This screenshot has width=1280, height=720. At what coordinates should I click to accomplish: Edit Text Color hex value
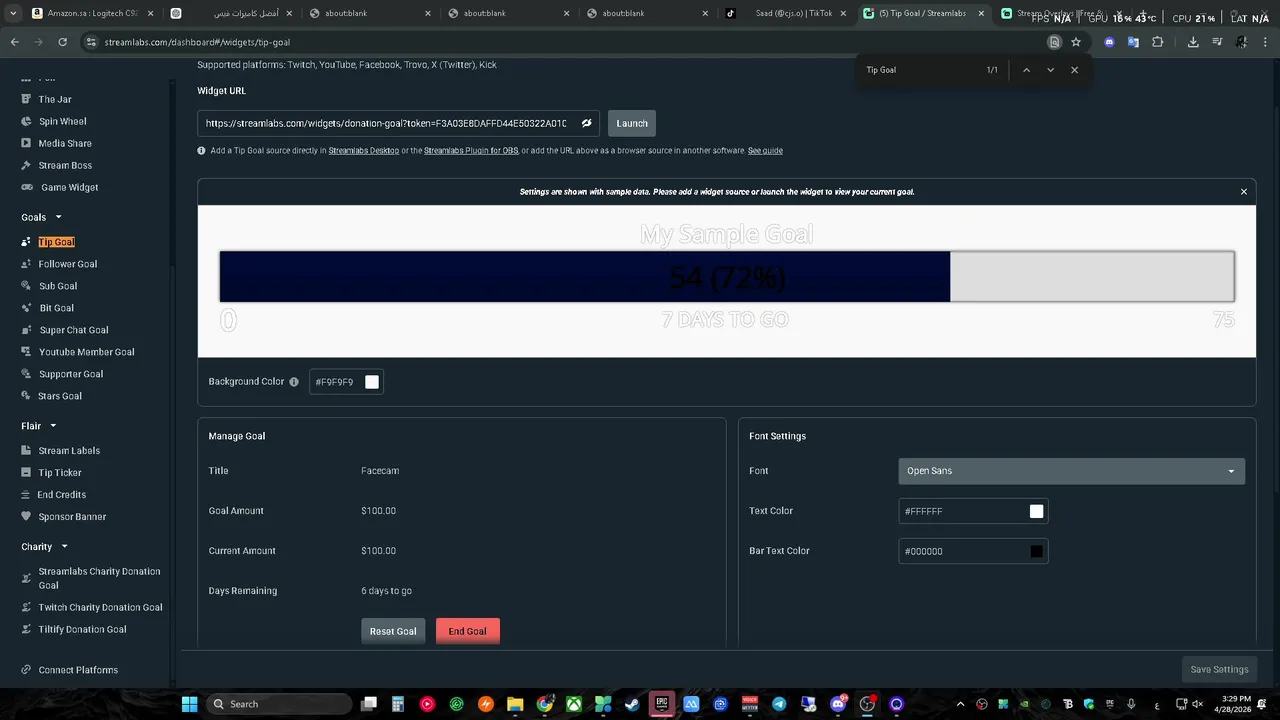[x=962, y=511]
